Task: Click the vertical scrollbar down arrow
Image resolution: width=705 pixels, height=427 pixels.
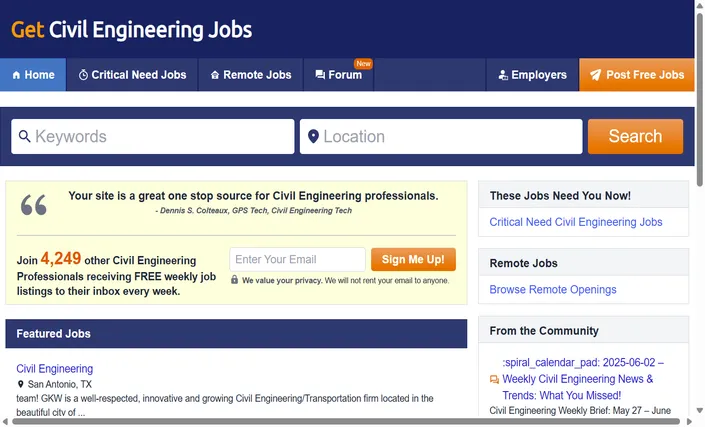Action: point(700,410)
